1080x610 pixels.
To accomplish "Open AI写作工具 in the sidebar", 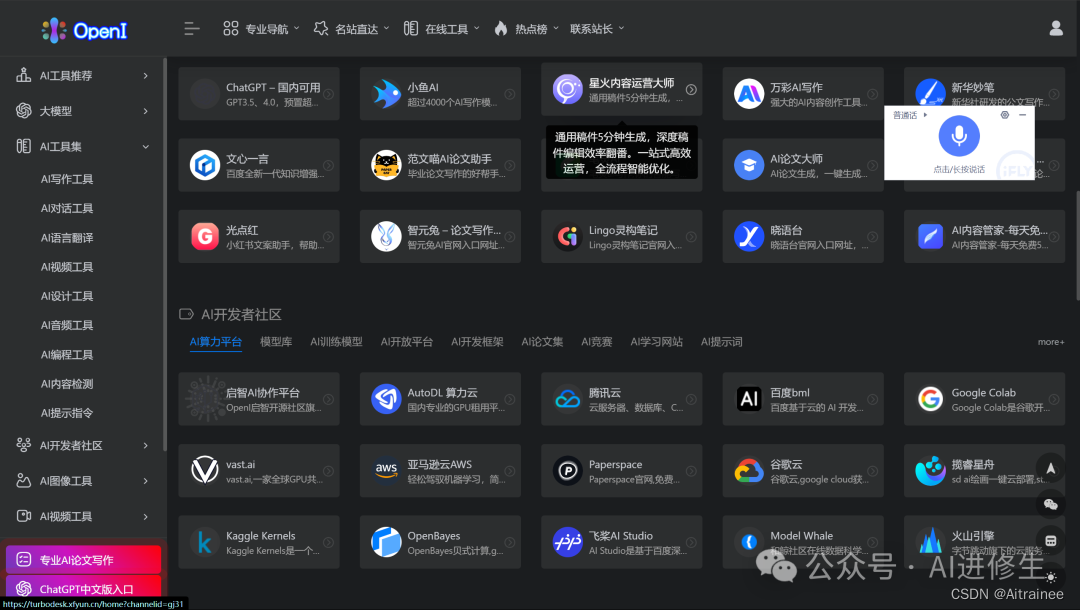I will 67,179.
